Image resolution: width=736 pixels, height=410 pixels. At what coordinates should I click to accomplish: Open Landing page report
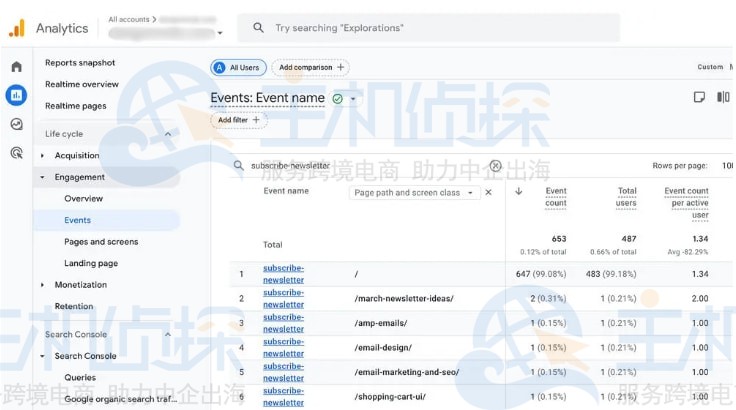tap(91, 263)
